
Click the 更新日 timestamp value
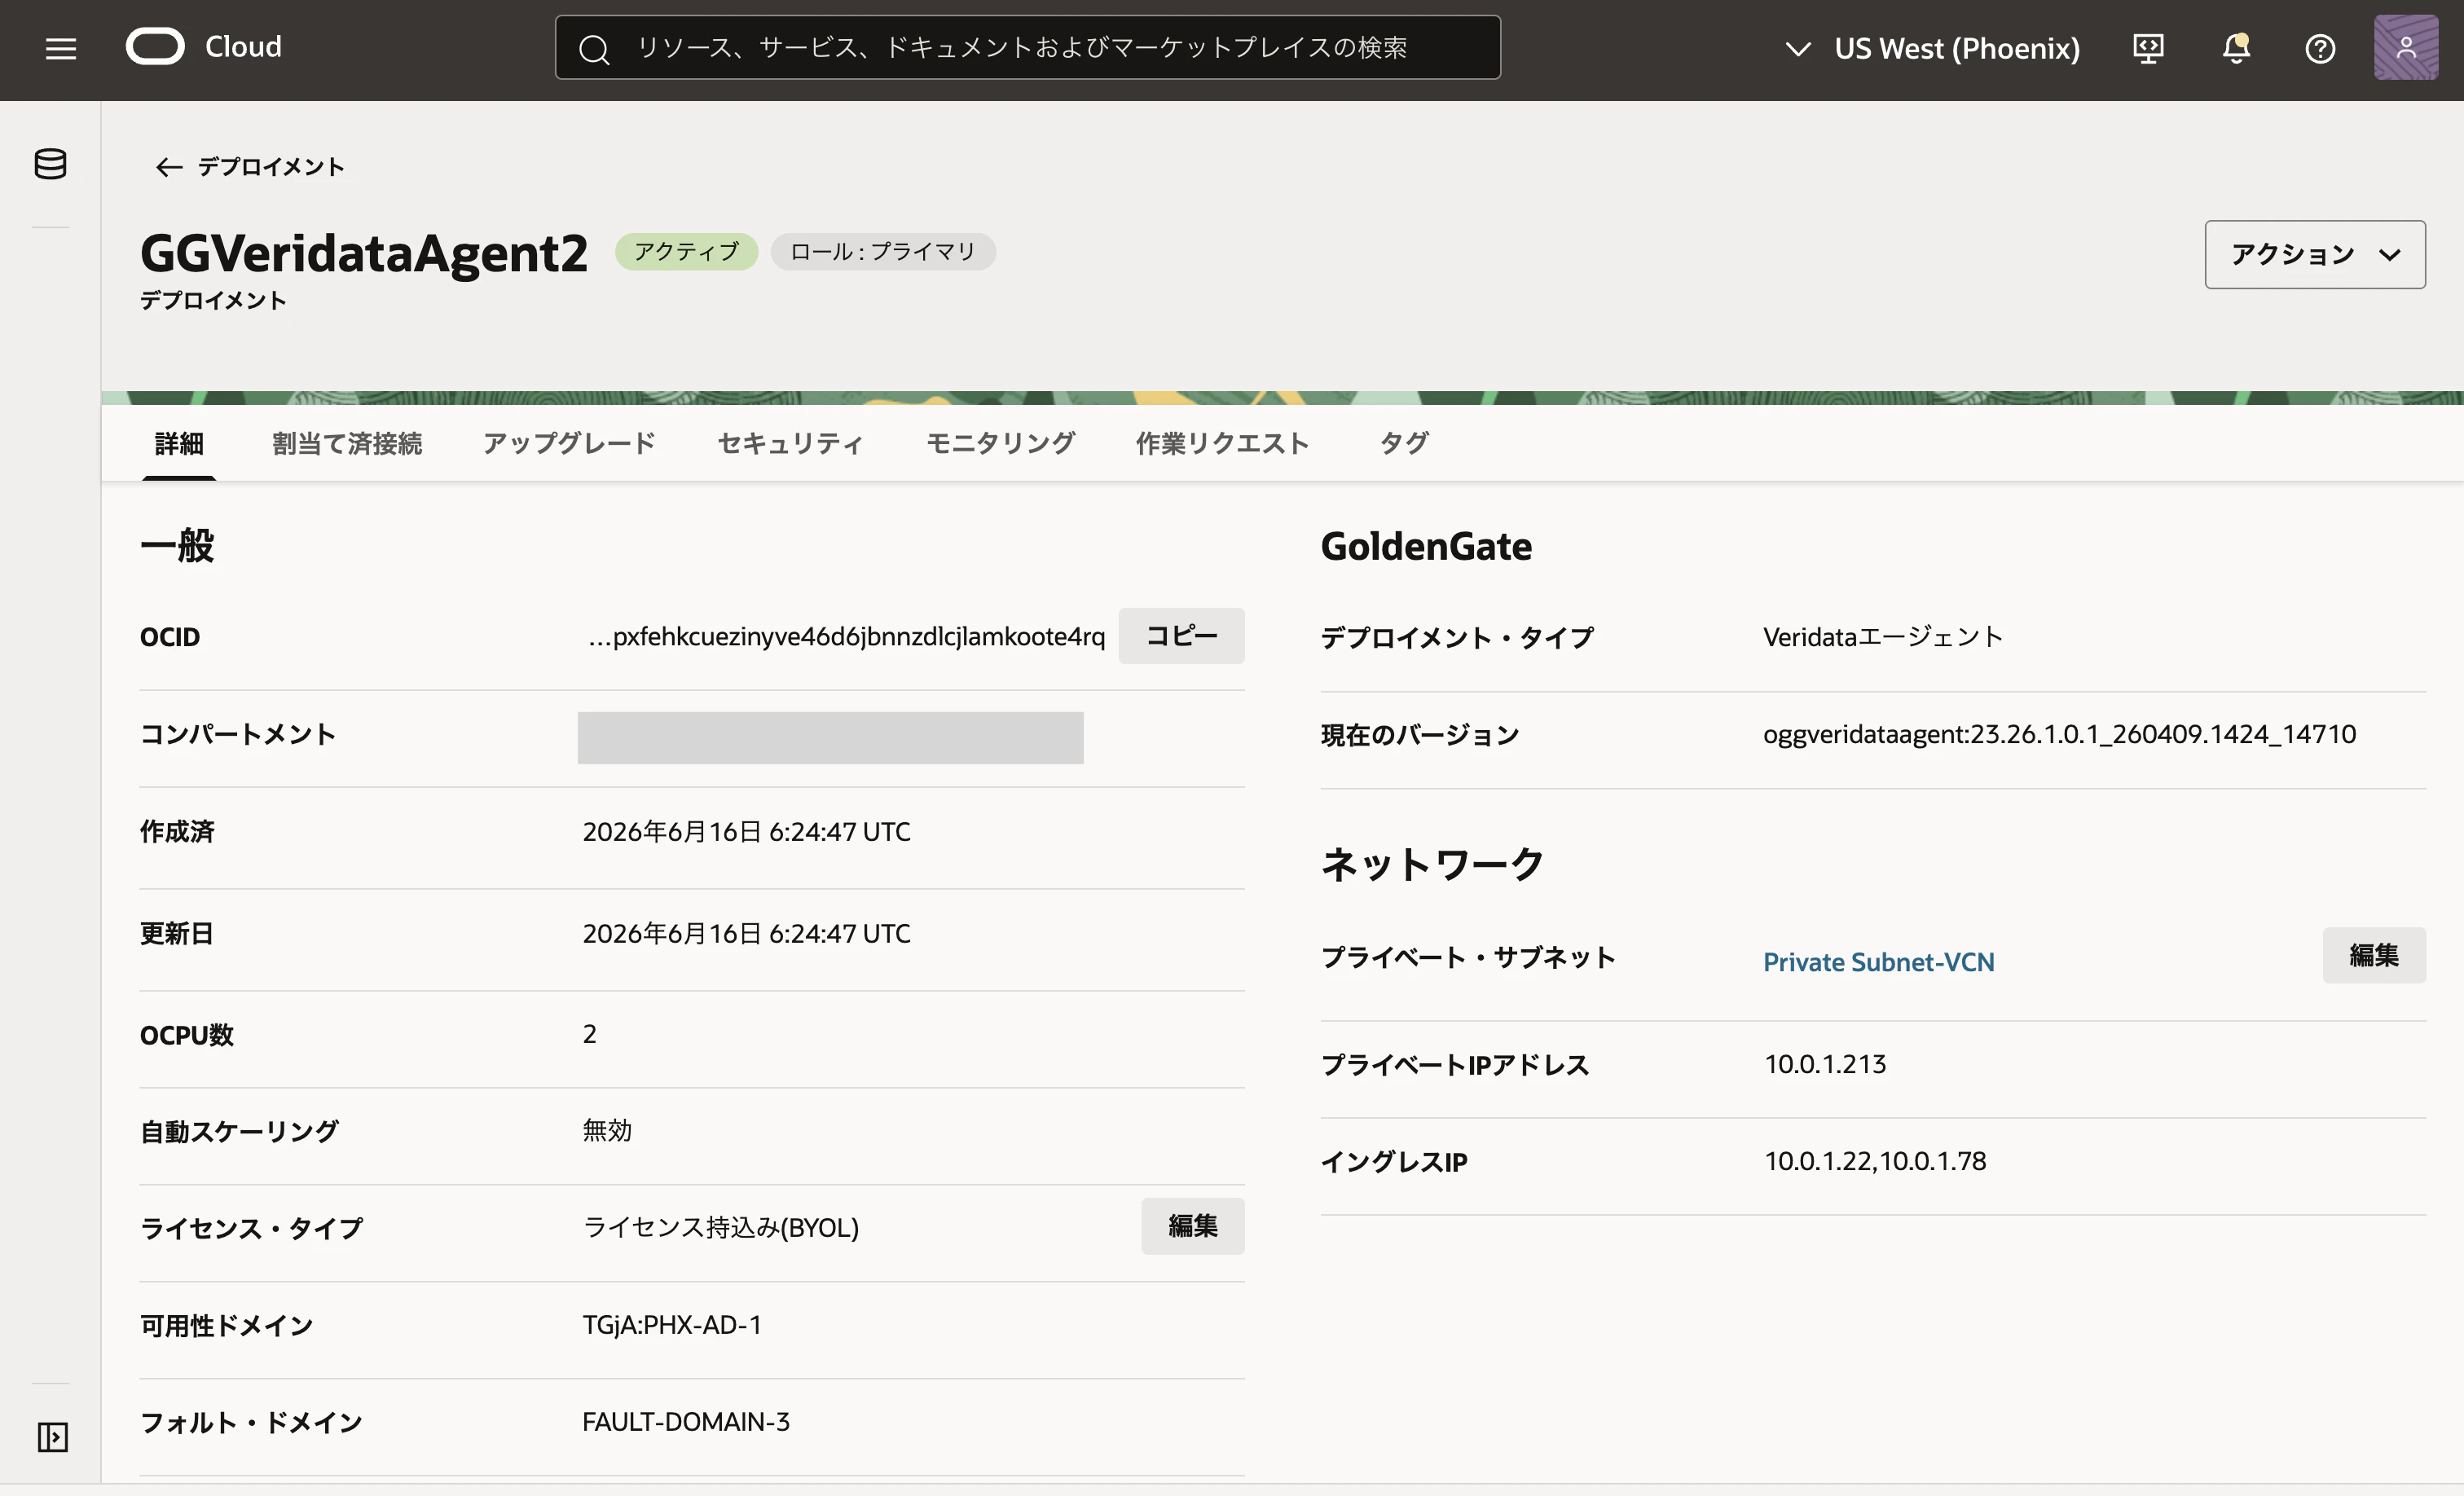click(x=746, y=934)
